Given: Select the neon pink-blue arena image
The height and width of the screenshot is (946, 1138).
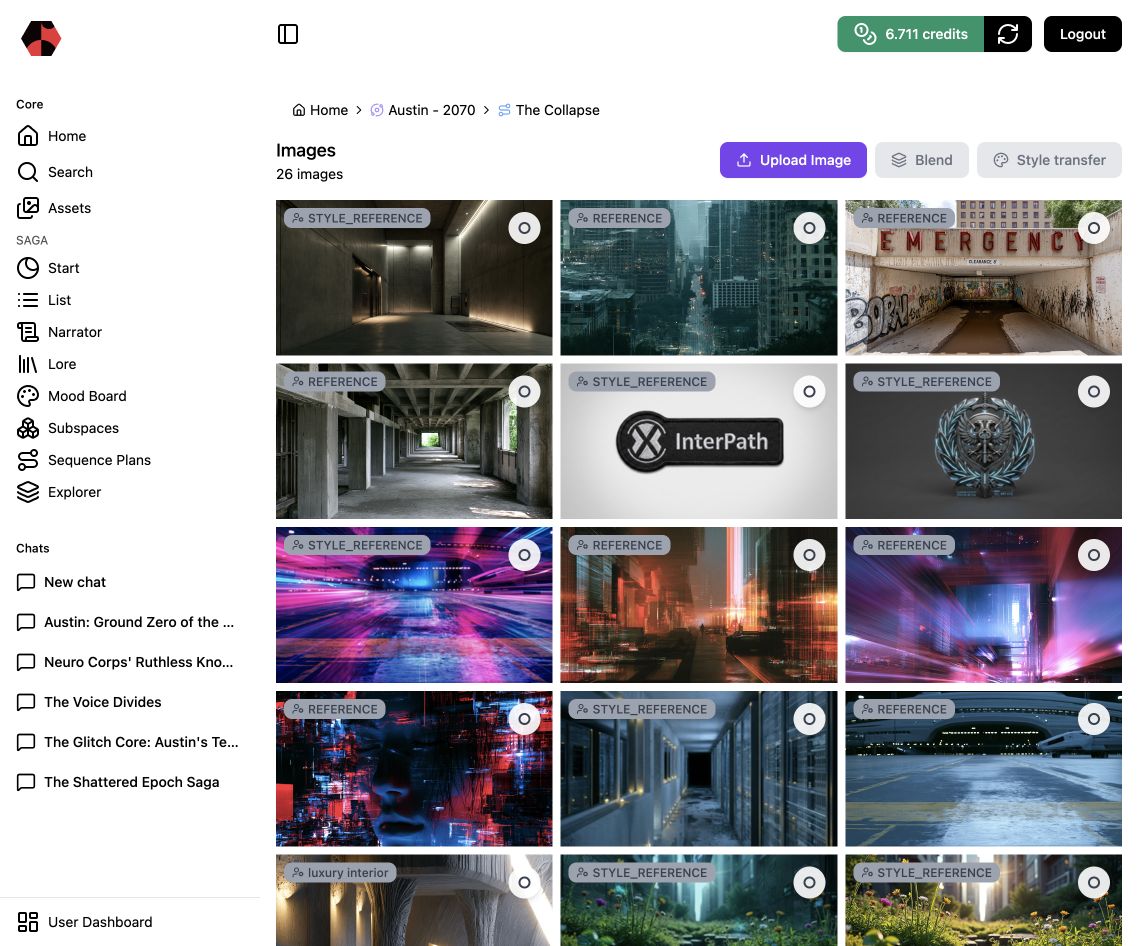Looking at the screenshot, I should click(524, 555).
